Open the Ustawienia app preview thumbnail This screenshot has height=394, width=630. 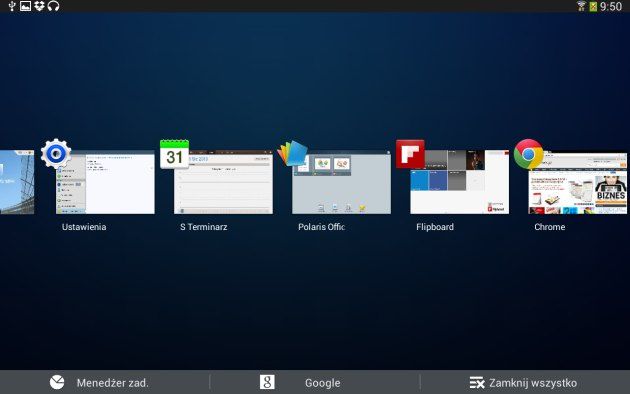click(x=105, y=182)
